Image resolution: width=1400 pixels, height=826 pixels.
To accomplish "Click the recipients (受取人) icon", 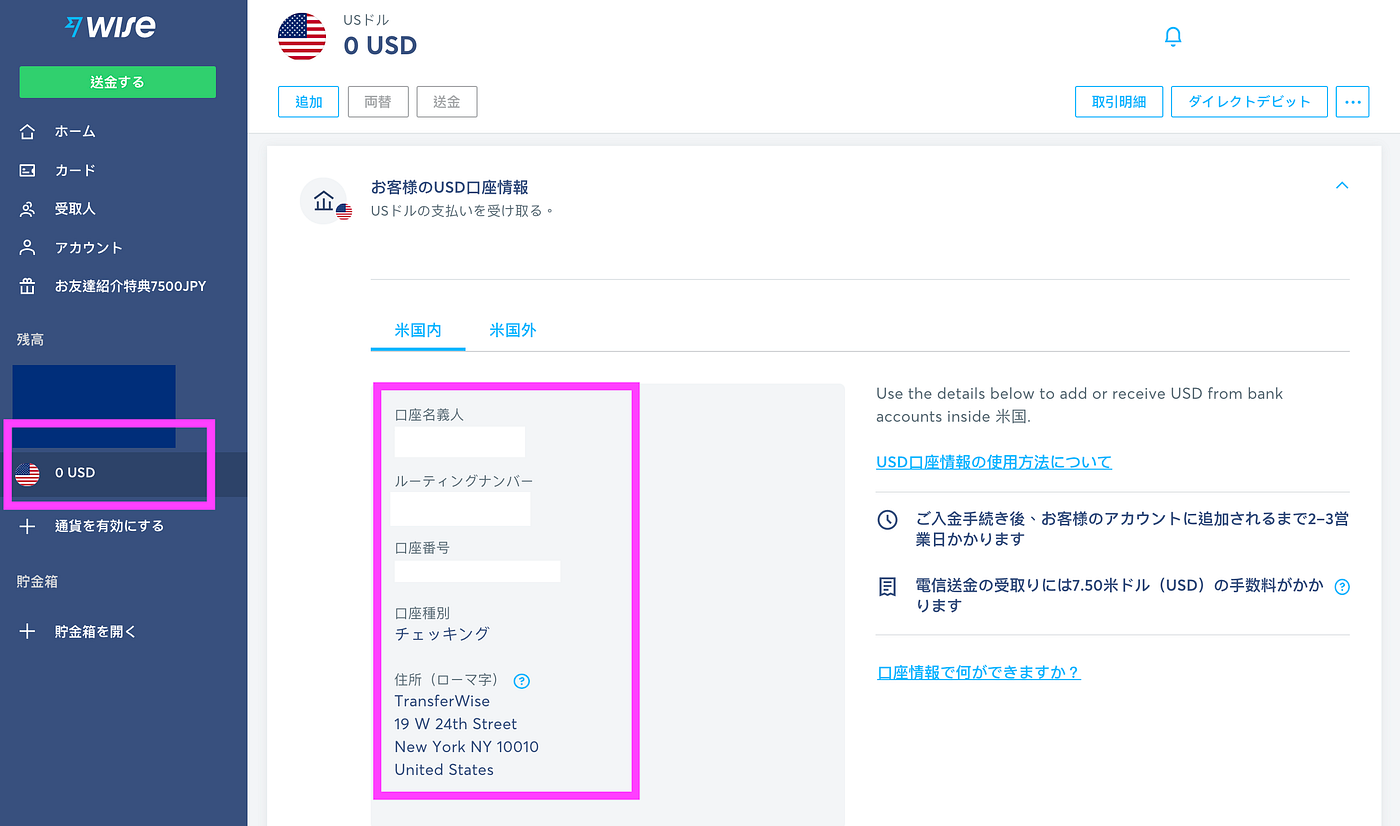I will [x=27, y=209].
